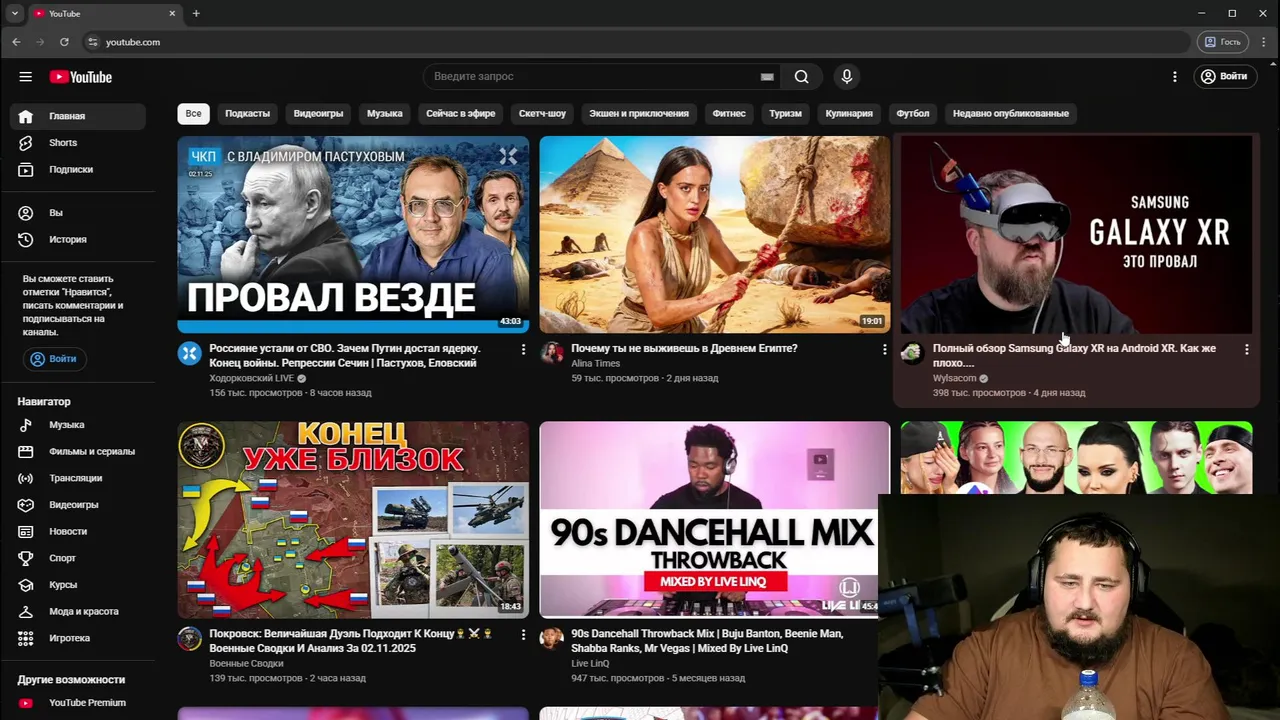Screen dimensions: 1280x720
Task: Open Спорт in sidebar
Action: (78, 558)
